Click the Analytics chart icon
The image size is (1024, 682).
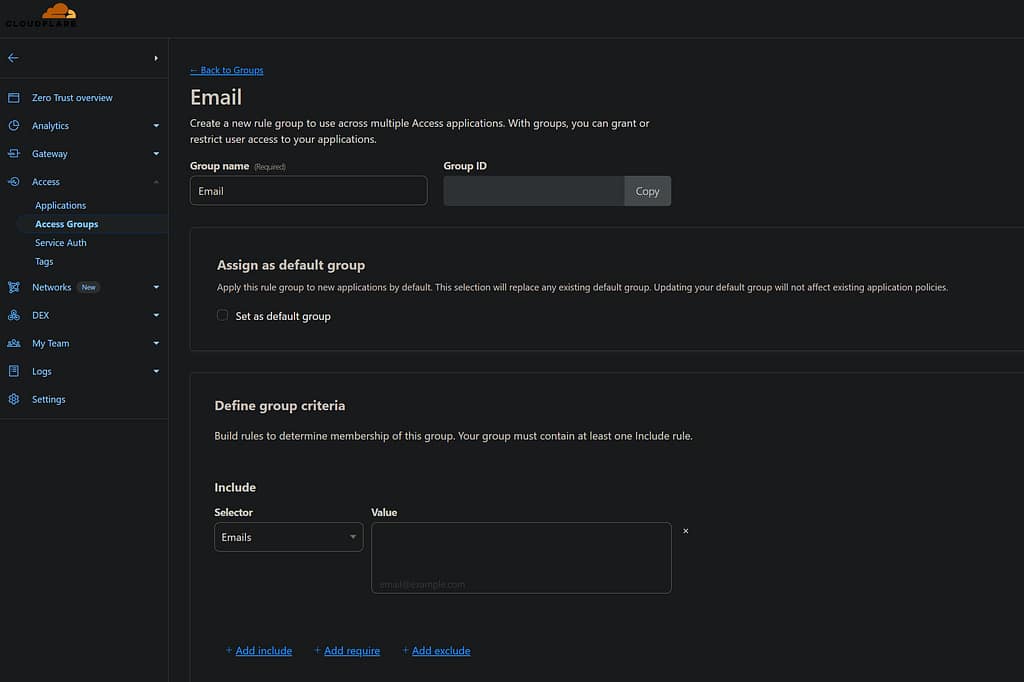click(13, 126)
